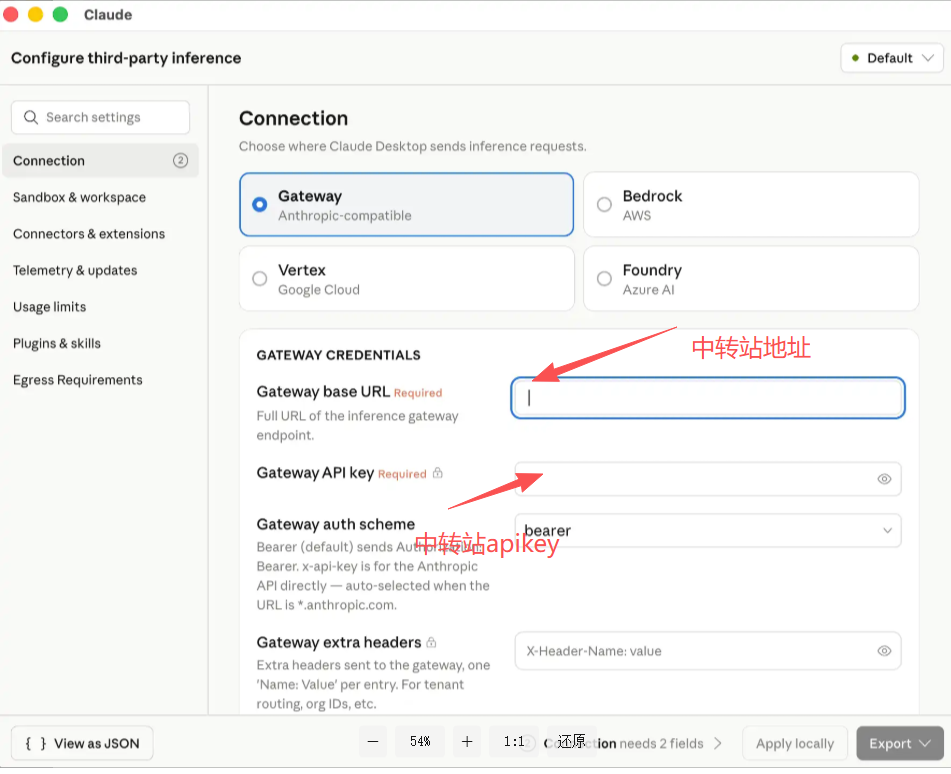Click the curly braces icon in View as JSON

[35, 744]
